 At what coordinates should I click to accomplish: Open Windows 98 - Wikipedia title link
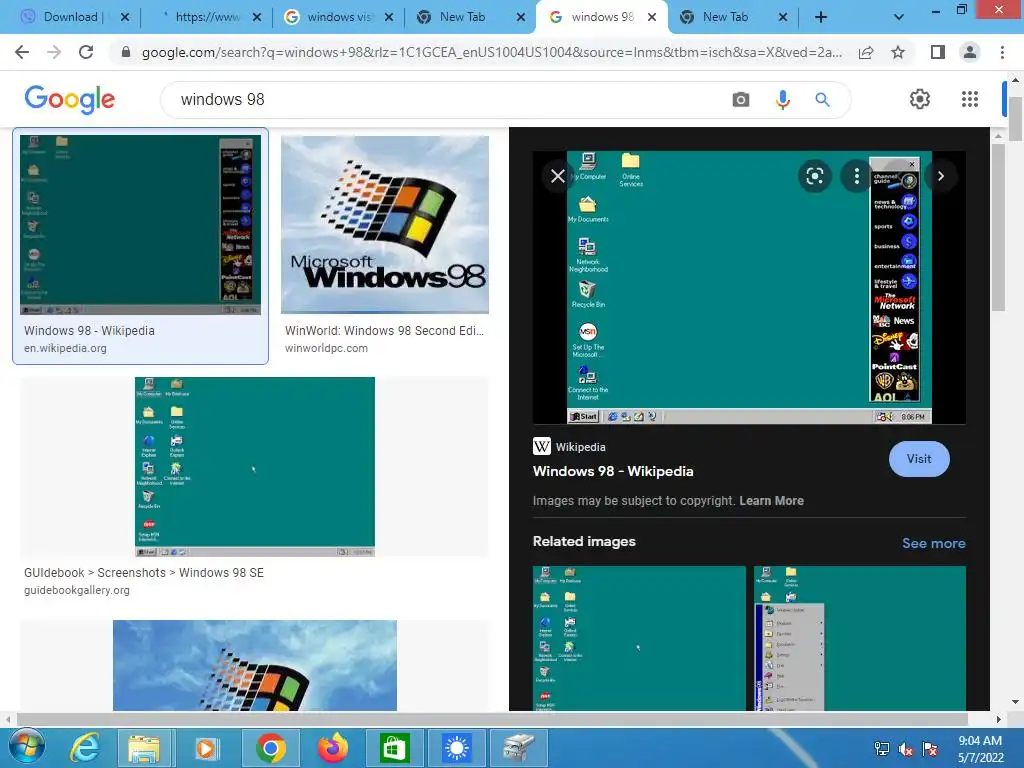pos(613,472)
